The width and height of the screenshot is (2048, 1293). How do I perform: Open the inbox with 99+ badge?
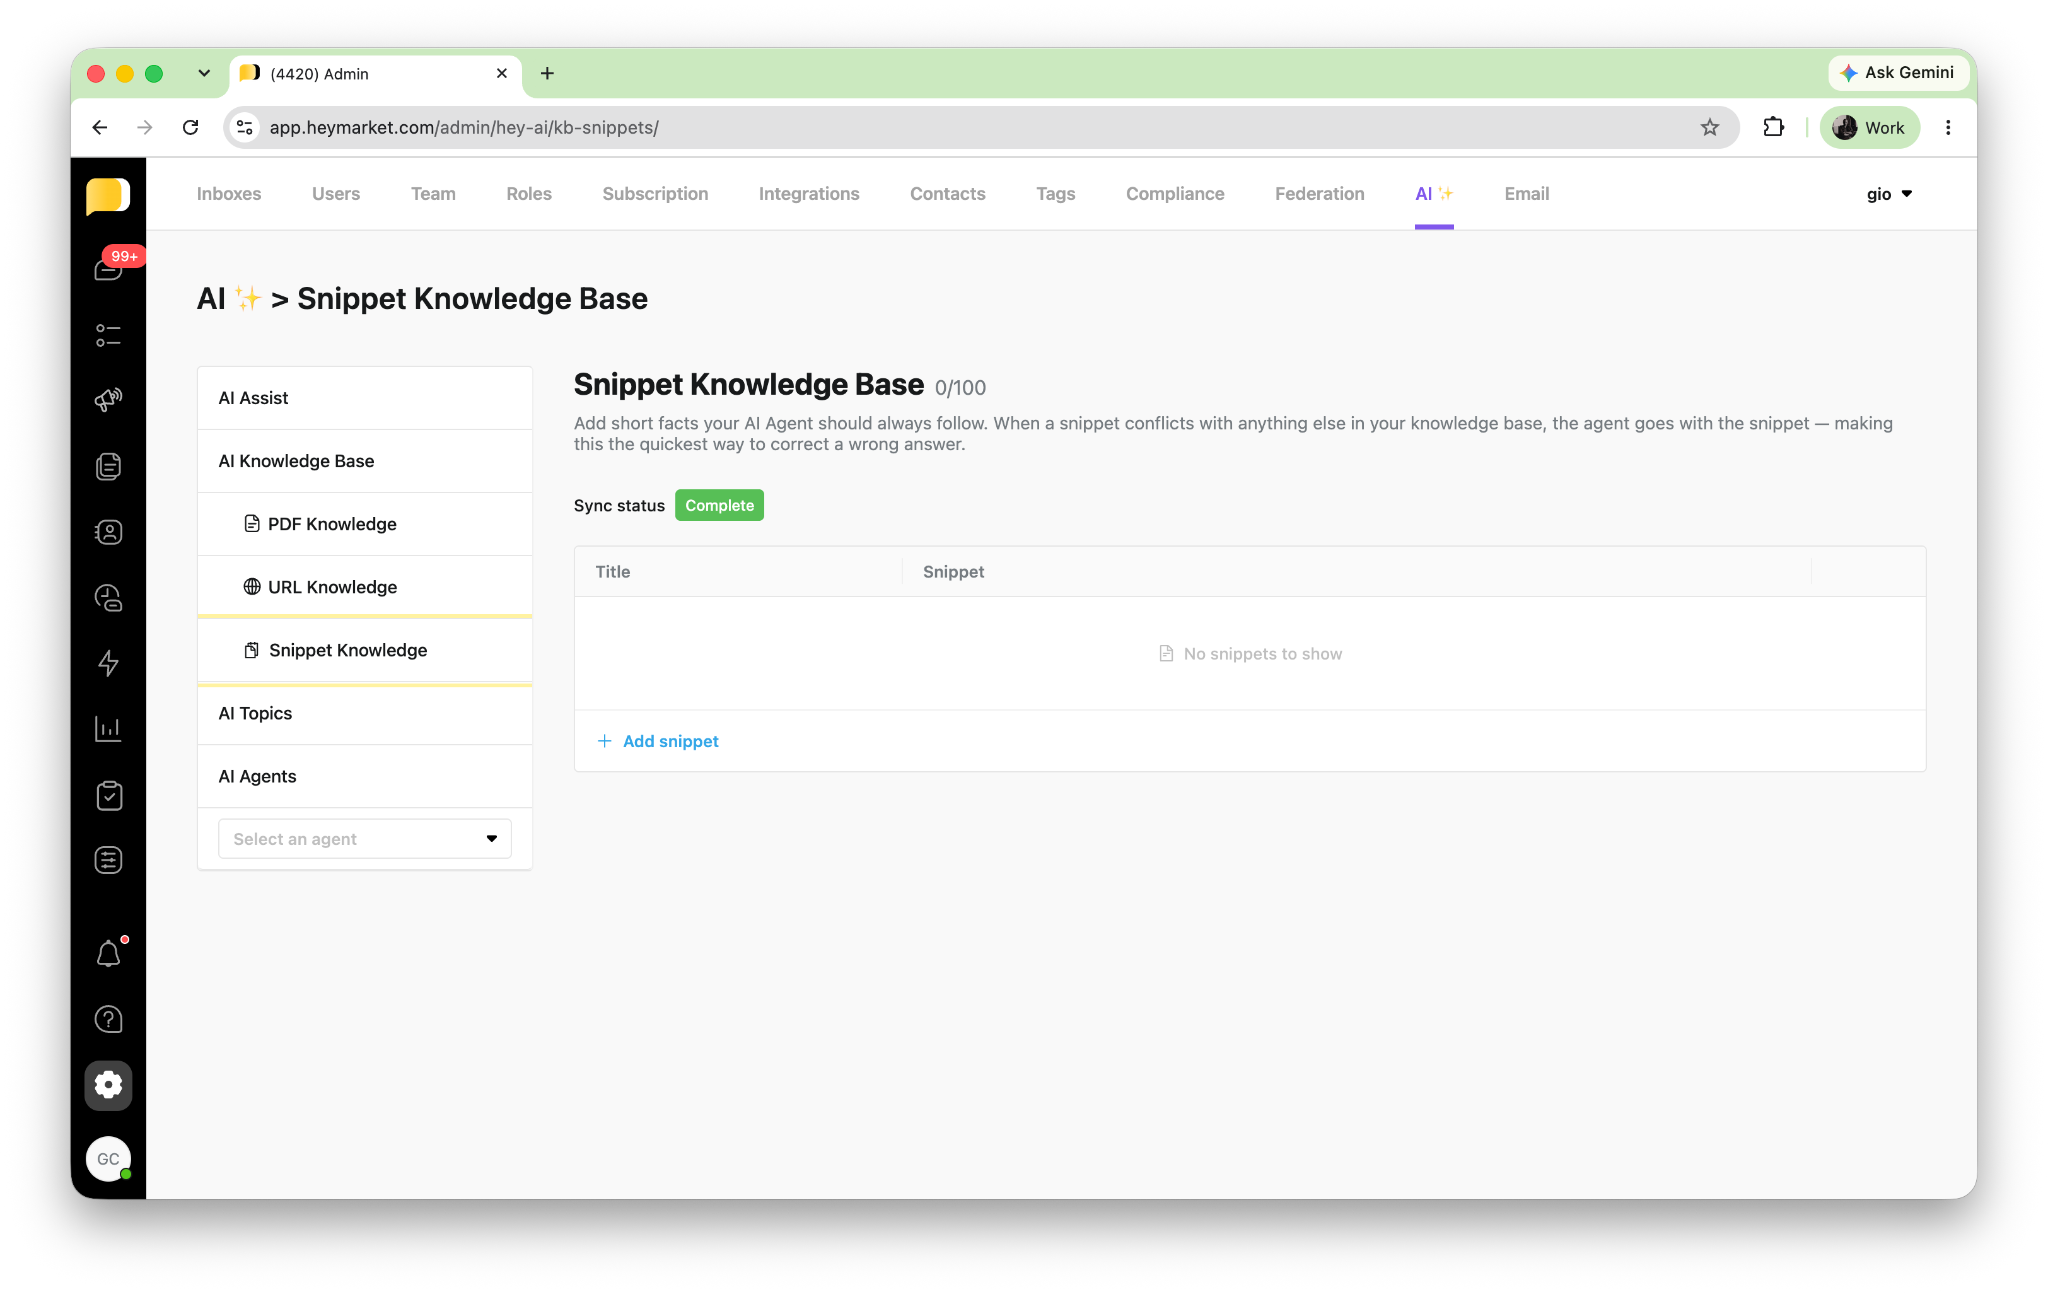(108, 268)
